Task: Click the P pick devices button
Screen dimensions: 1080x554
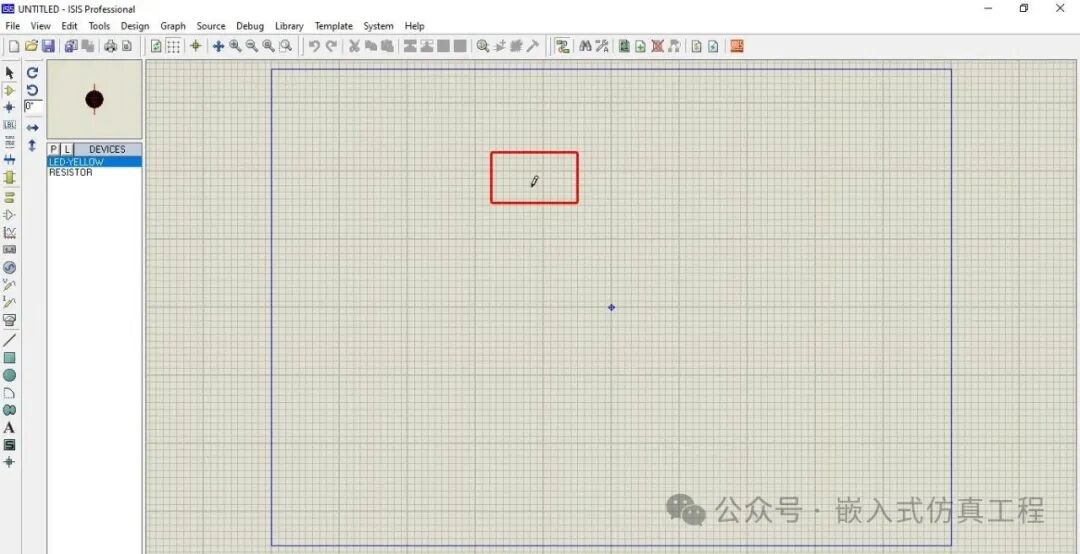Action: click(x=54, y=150)
